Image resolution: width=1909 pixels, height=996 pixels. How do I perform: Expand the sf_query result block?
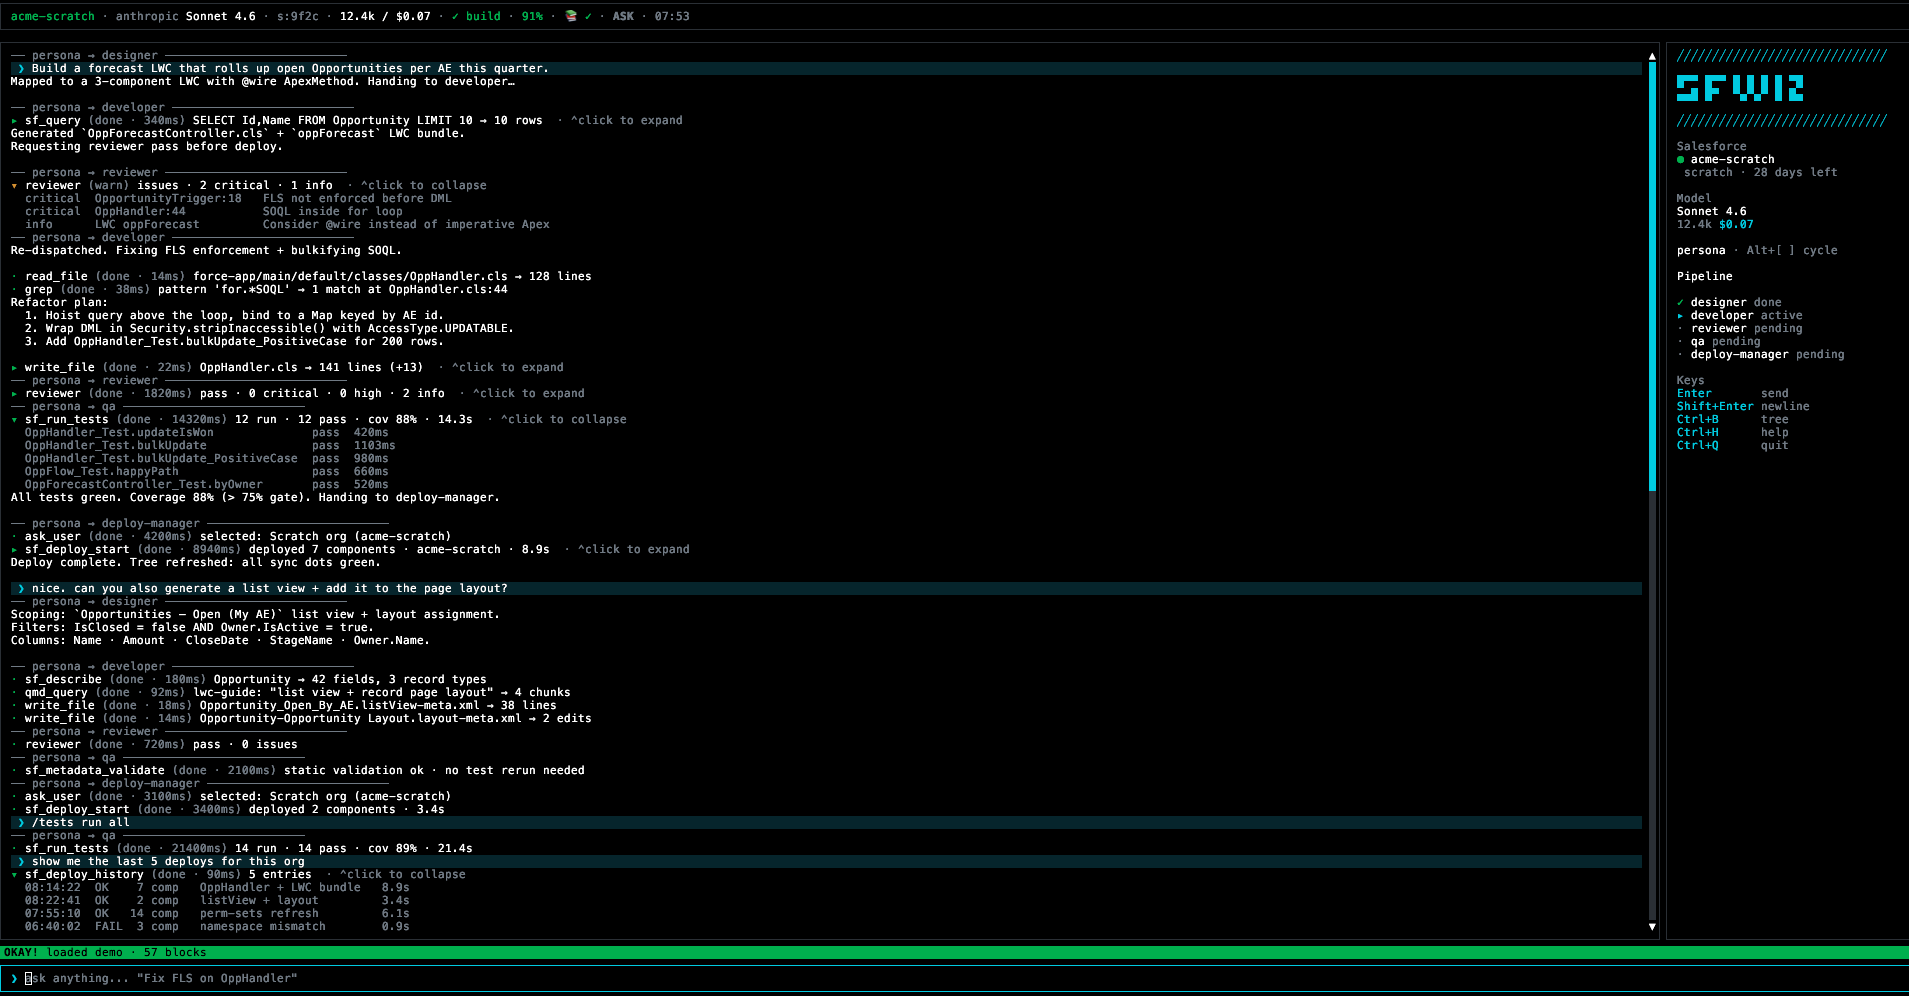(x=14, y=120)
